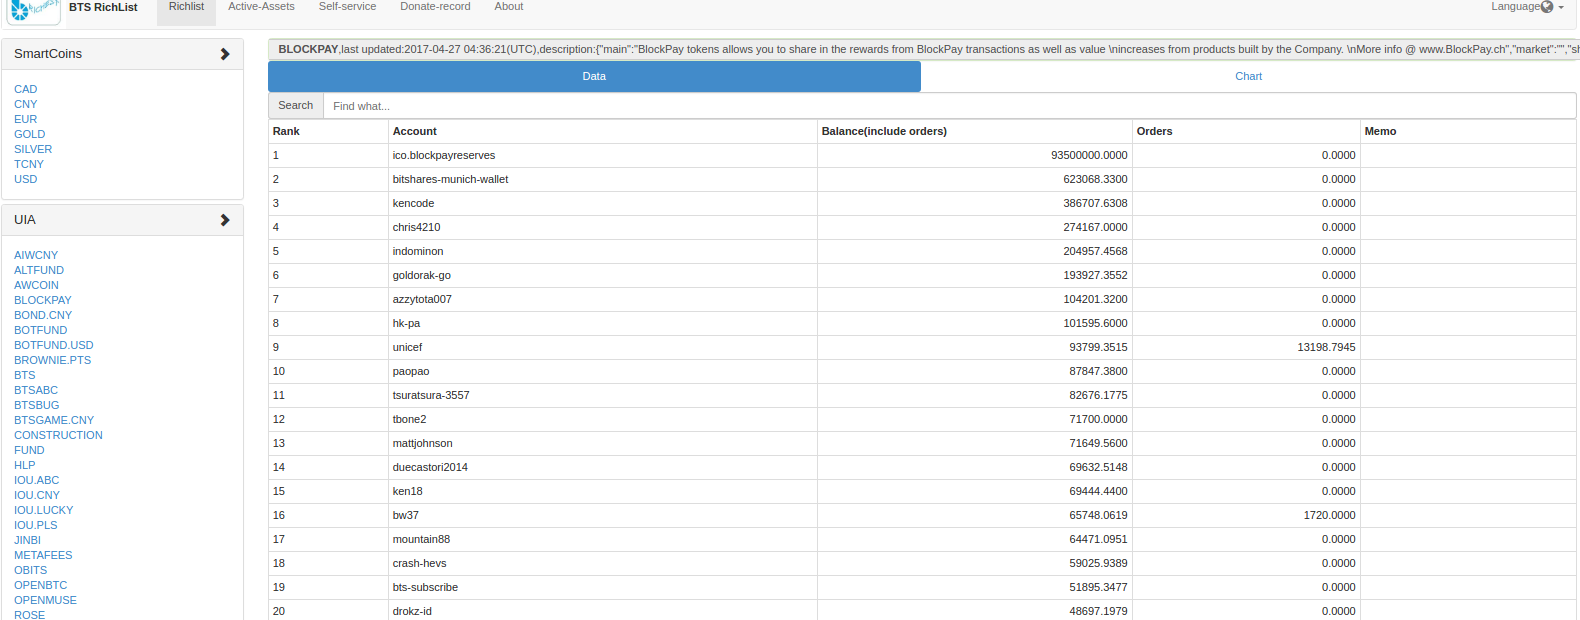This screenshot has height=620, width=1580.
Task: Click the BTS RichList brand link
Action: tap(103, 7)
